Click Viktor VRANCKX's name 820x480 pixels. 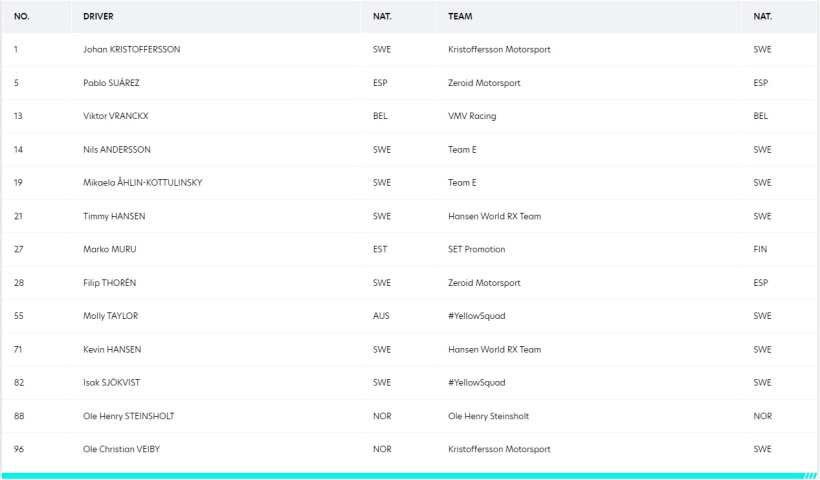coord(116,116)
